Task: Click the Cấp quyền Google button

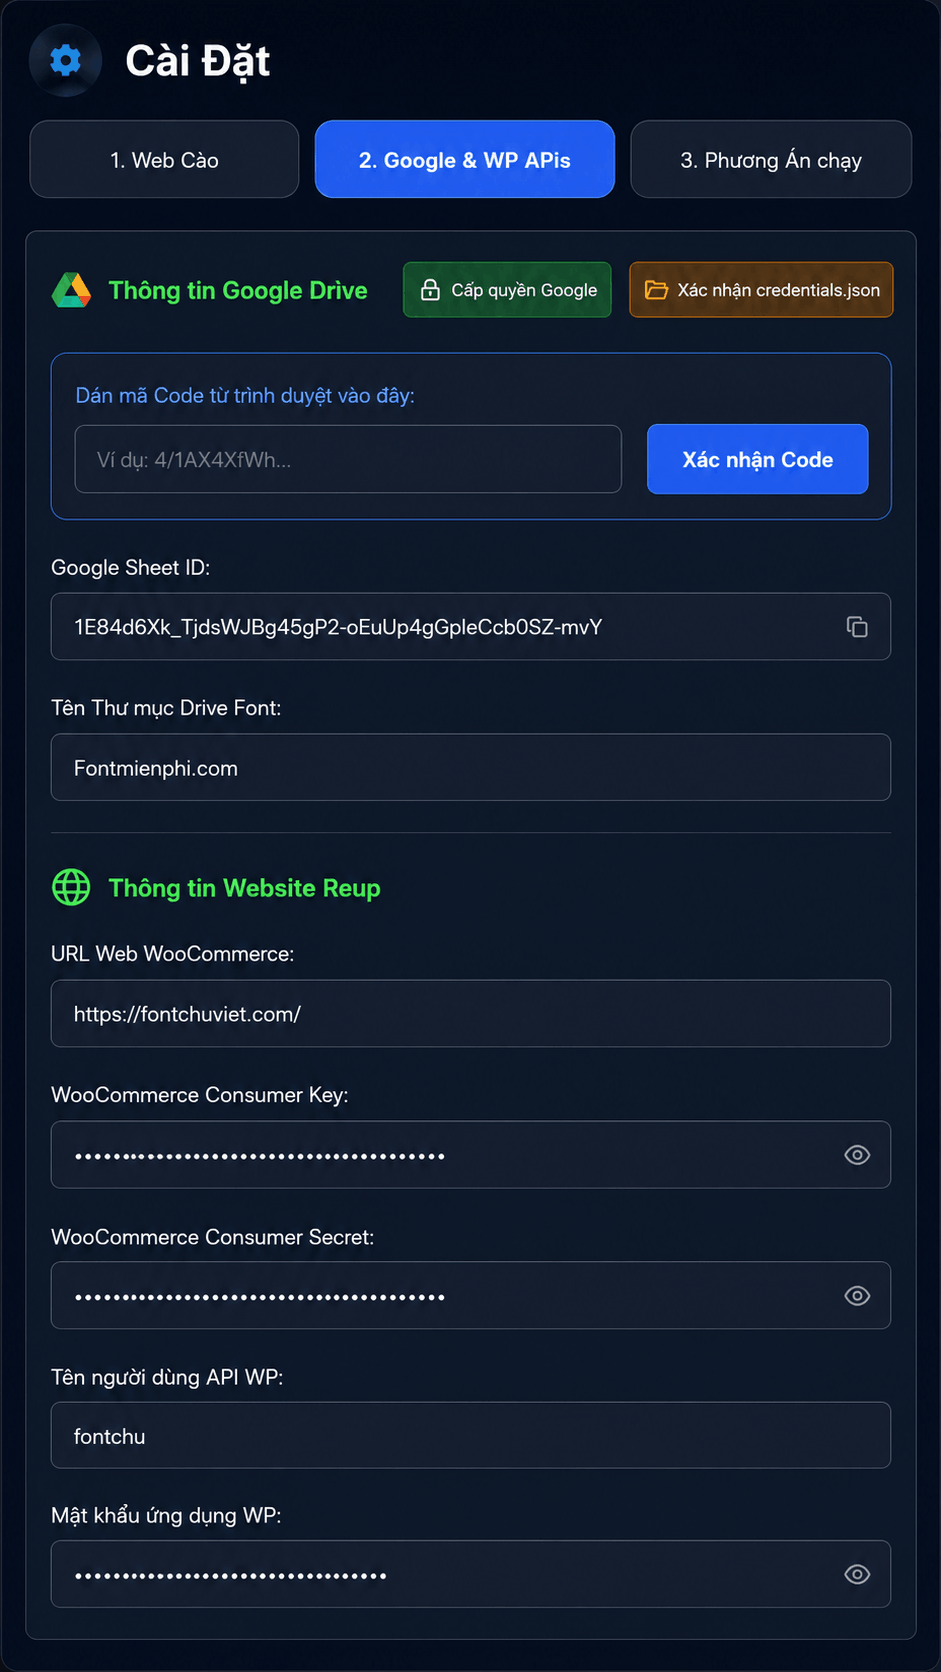Action: 507,290
